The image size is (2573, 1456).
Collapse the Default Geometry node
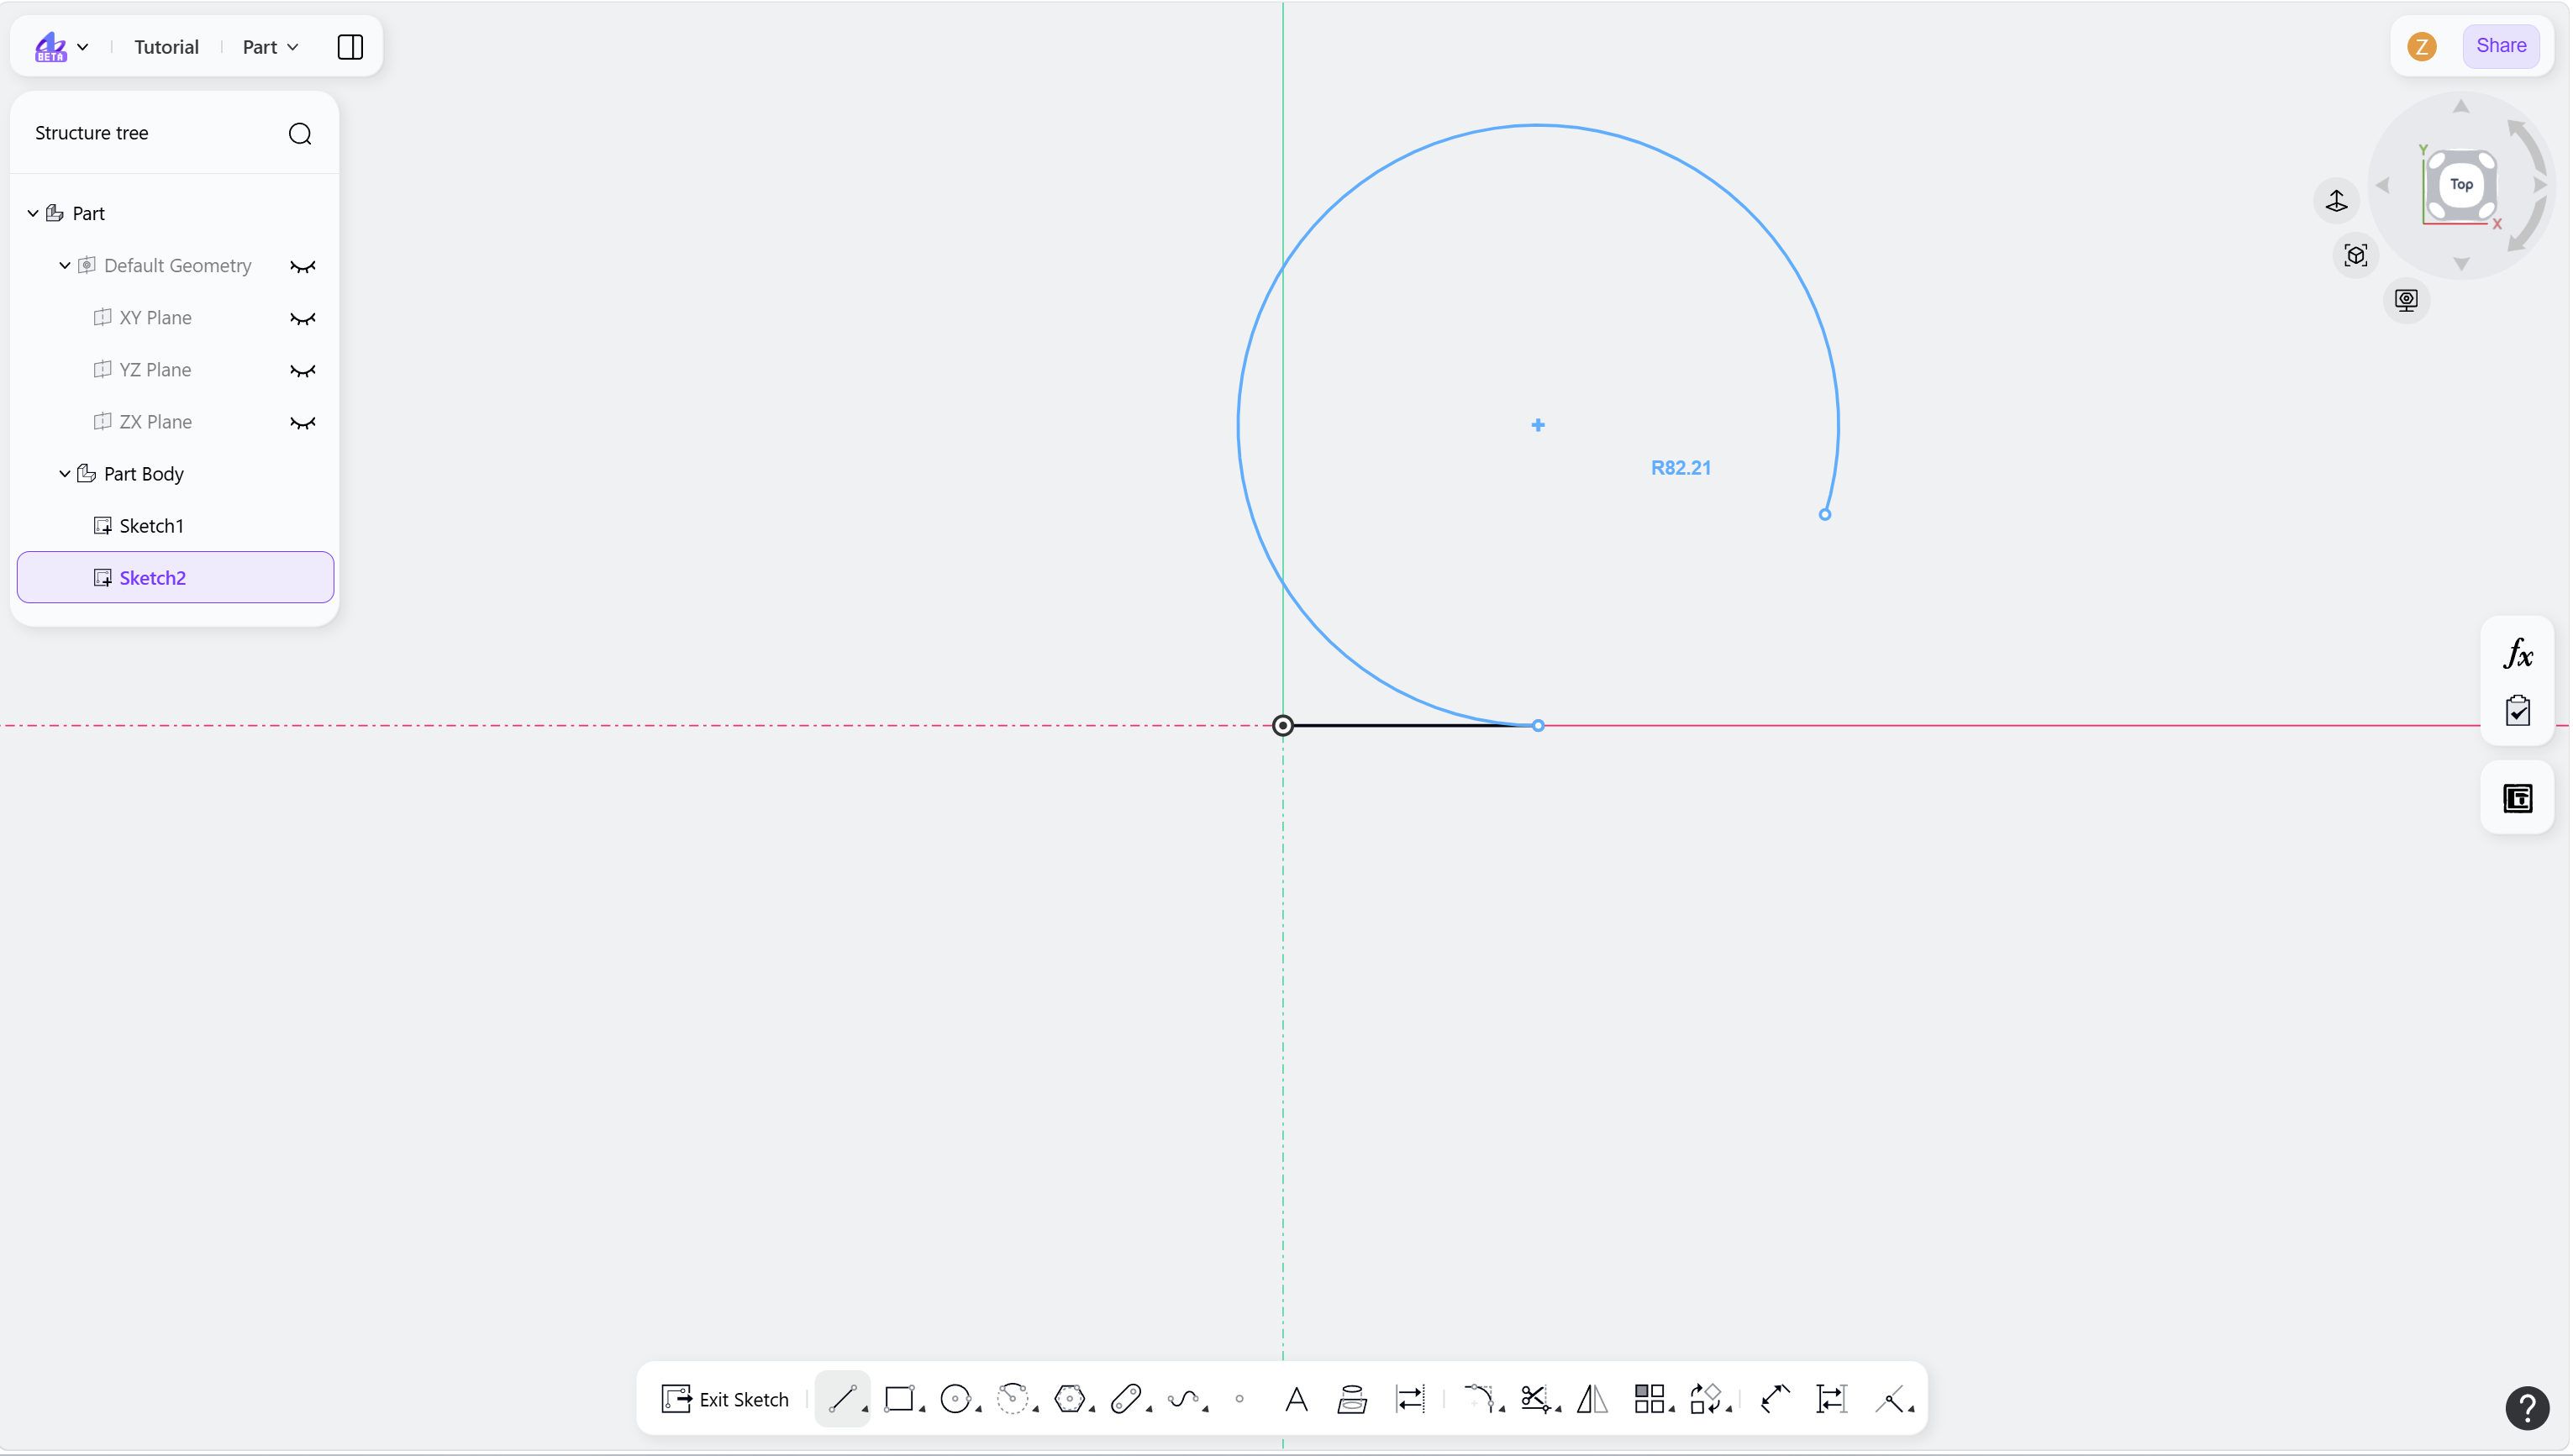[x=65, y=265]
